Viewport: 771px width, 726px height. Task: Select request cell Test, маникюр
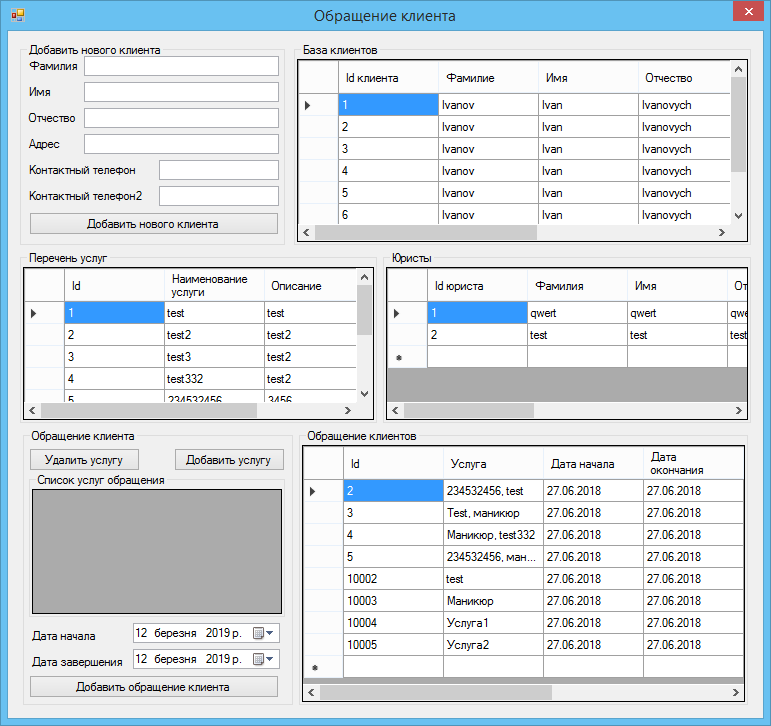pyautogui.click(x=493, y=513)
